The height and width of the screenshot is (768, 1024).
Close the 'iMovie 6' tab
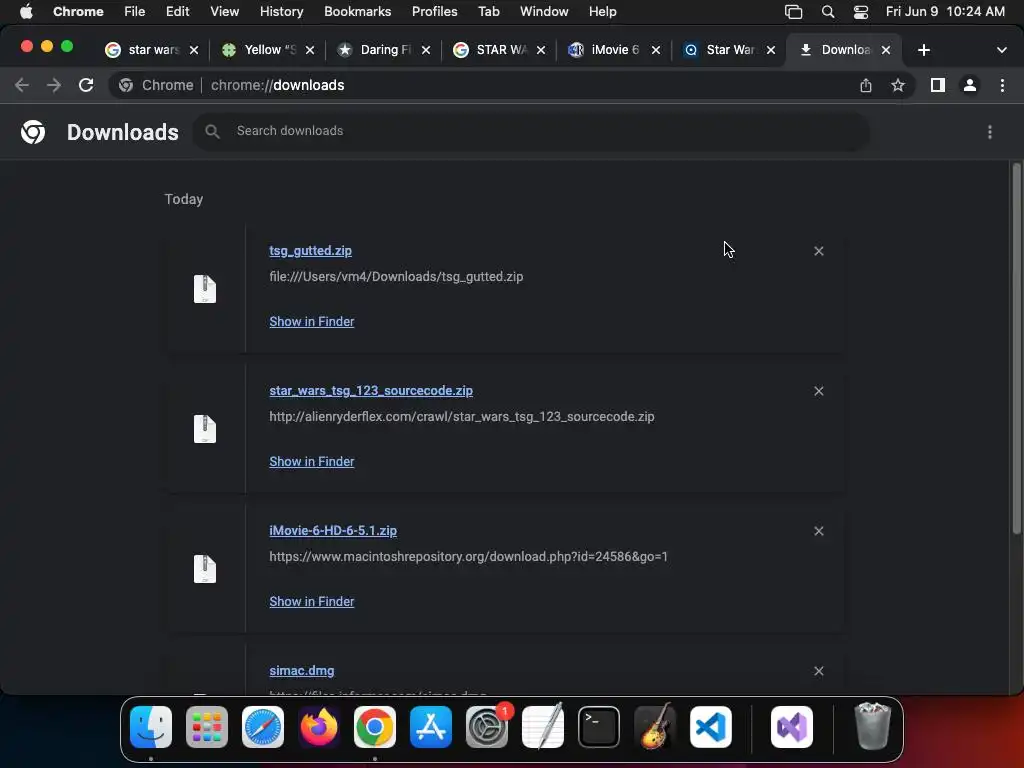pyautogui.click(x=656, y=50)
